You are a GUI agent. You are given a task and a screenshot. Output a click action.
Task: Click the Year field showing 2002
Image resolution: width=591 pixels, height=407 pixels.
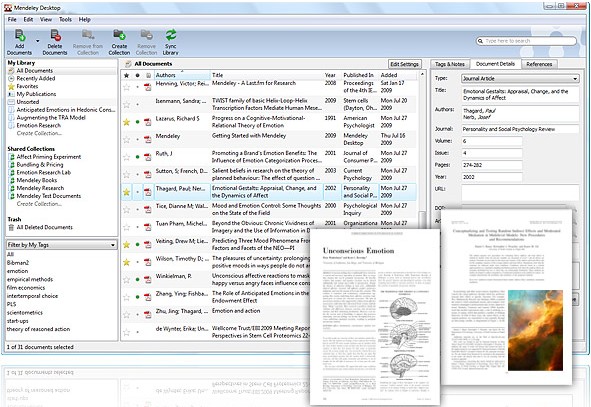(x=492, y=177)
